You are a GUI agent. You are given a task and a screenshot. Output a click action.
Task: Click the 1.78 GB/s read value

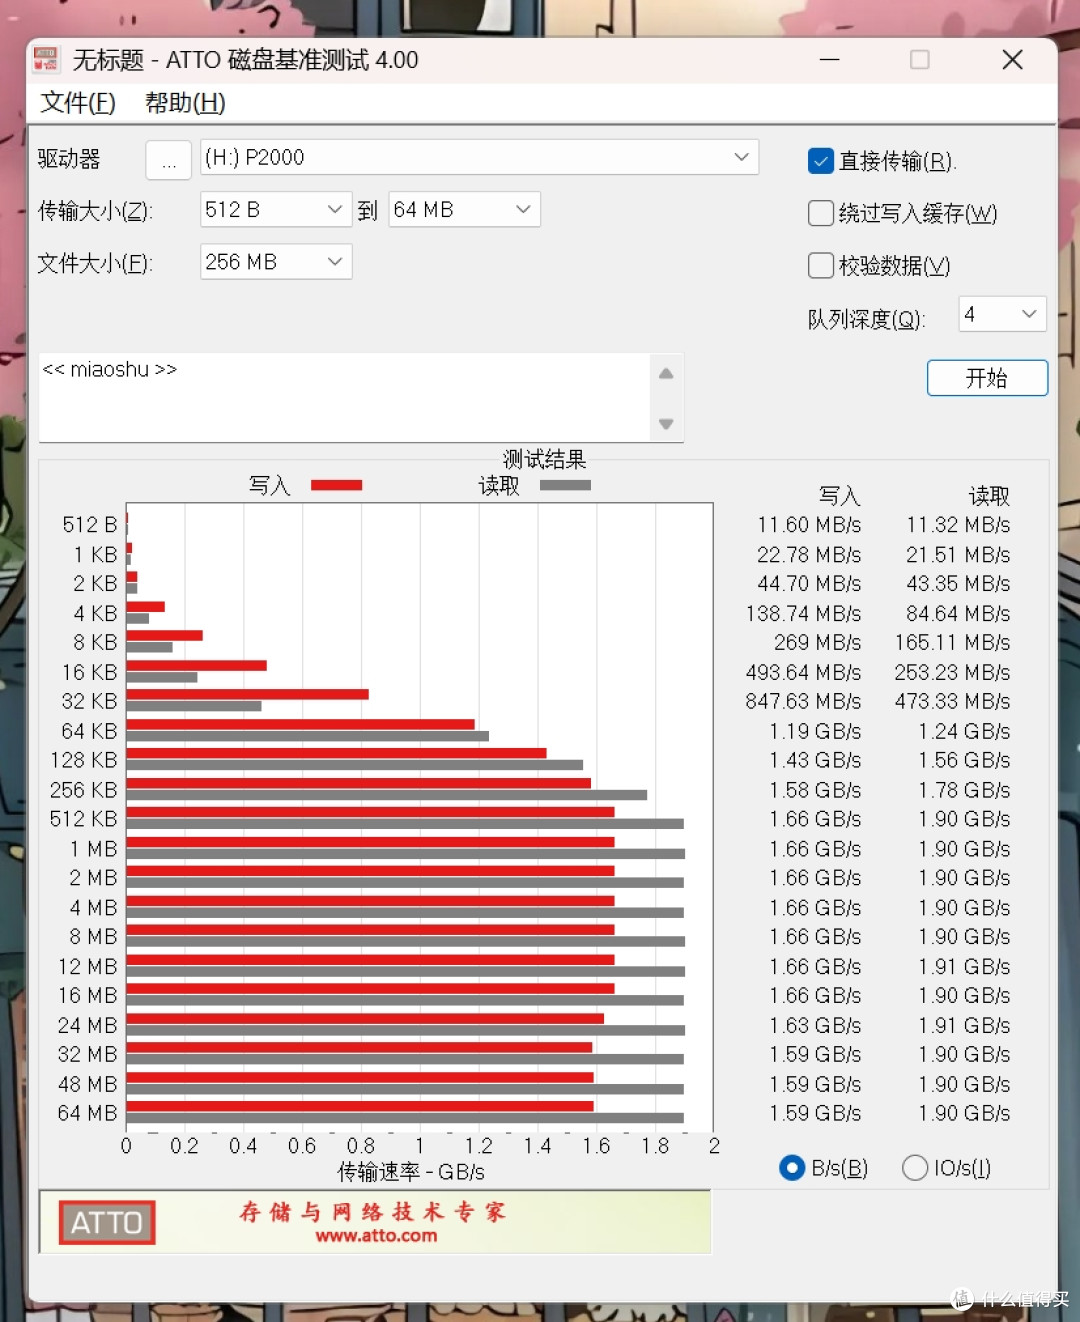[964, 790]
